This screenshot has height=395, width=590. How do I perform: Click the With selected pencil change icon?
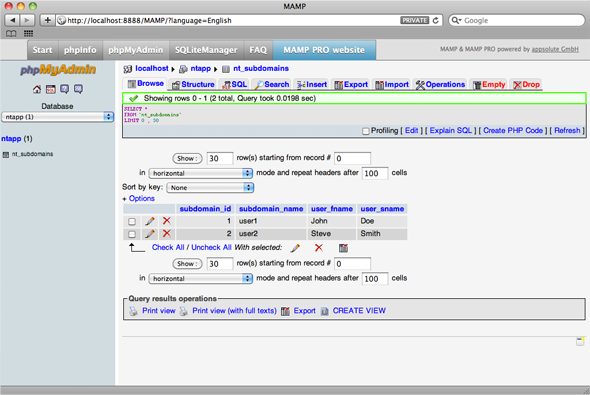point(295,248)
